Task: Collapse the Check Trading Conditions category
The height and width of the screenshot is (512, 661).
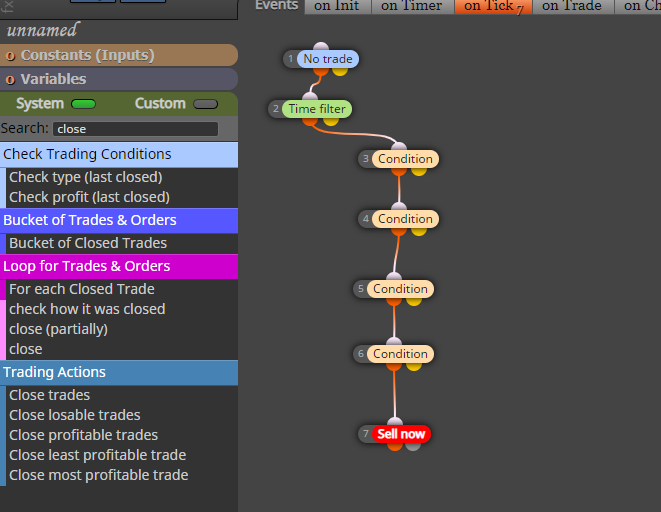Action: pyautogui.click(x=119, y=155)
